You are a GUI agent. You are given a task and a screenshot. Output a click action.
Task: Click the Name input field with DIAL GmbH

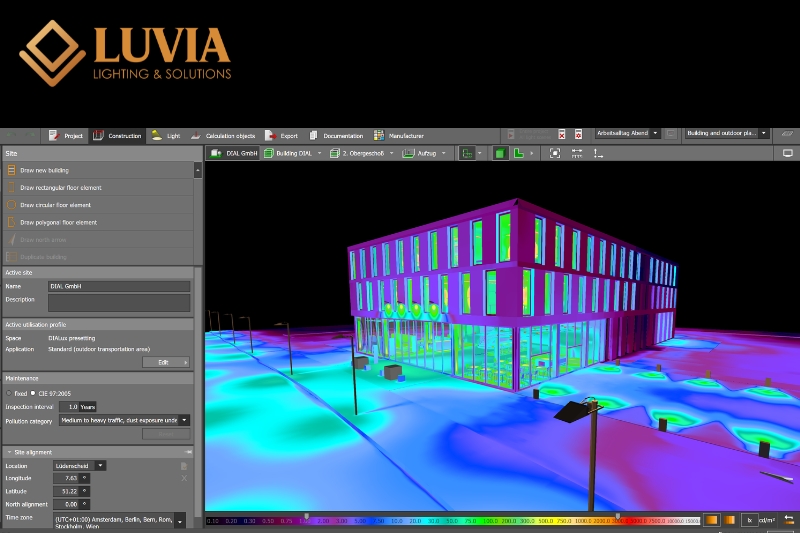click(119, 286)
